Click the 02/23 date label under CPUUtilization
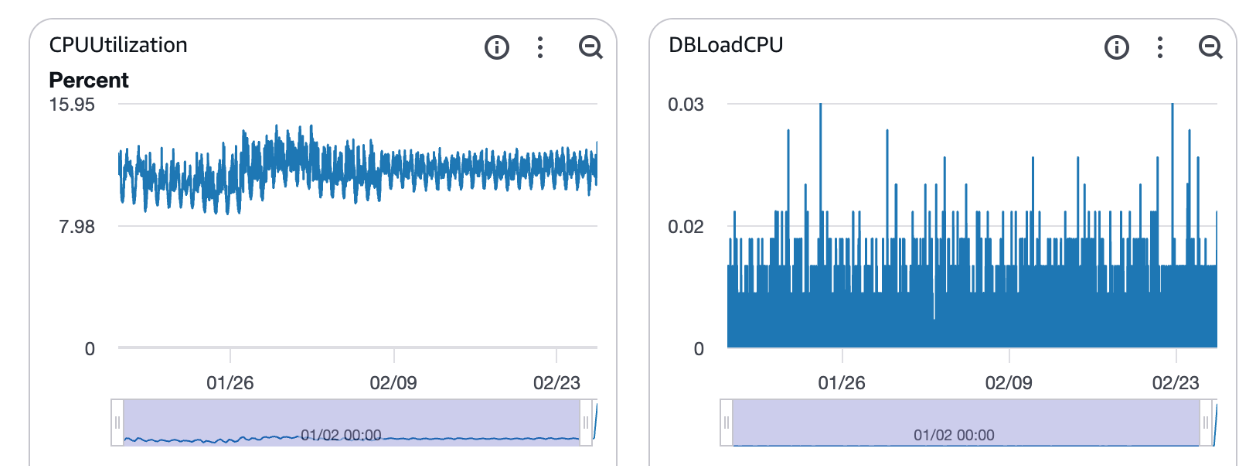Viewport: 1252px width, 466px height. pyautogui.click(x=558, y=383)
